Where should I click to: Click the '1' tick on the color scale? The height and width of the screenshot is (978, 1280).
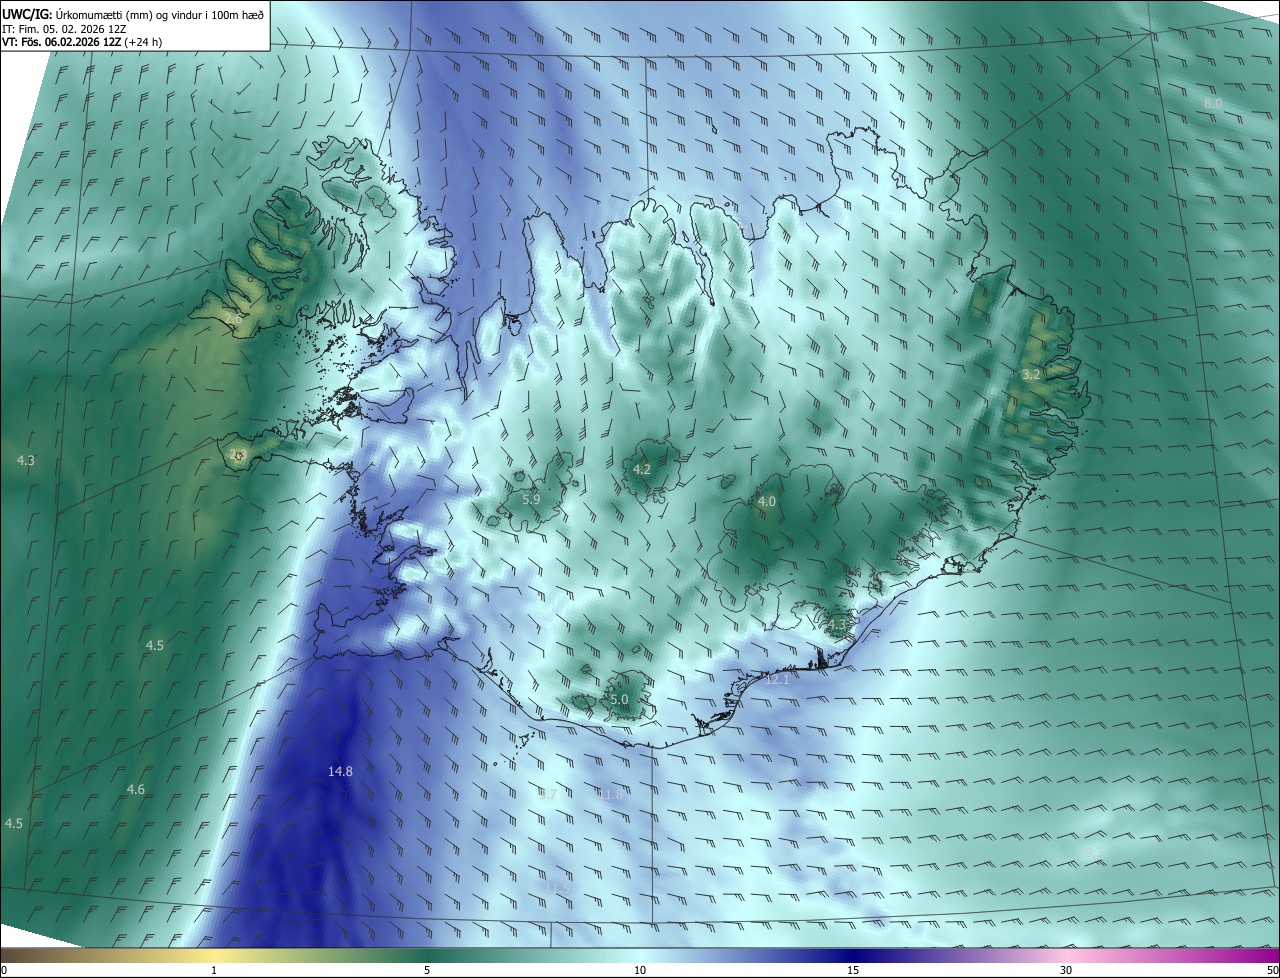pyautogui.click(x=214, y=970)
